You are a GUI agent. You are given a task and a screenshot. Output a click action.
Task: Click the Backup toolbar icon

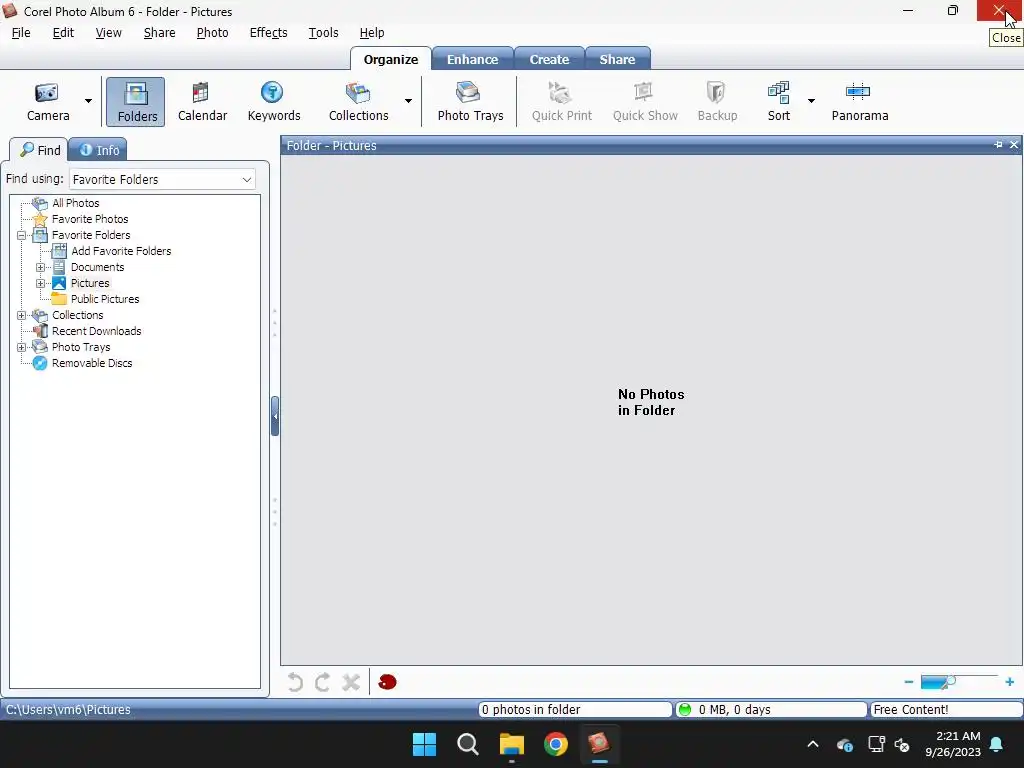click(x=716, y=101)
